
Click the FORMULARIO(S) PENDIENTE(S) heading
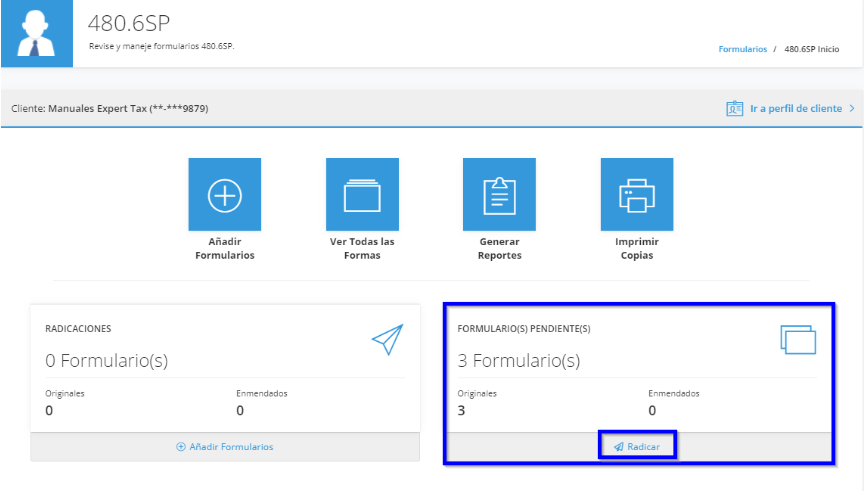tap(524, 329)
